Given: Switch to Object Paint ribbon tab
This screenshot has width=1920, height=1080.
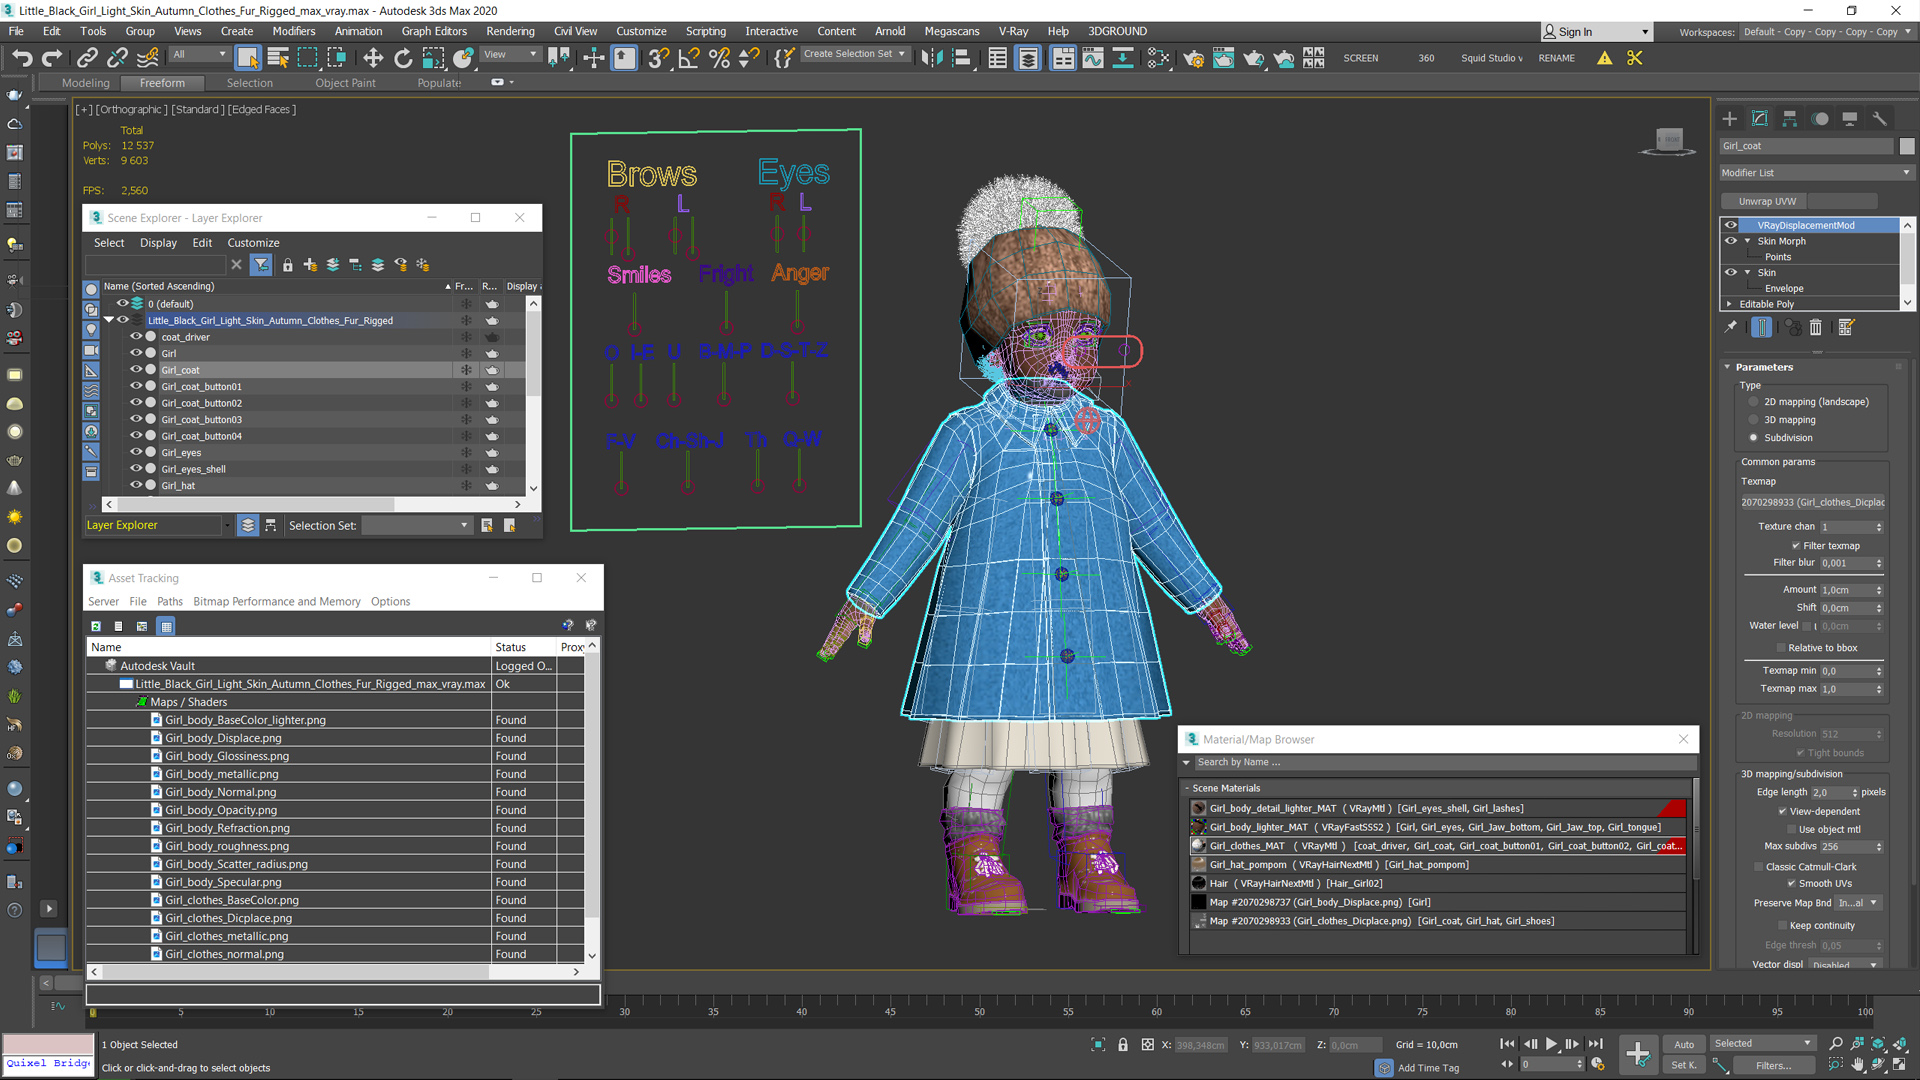Looking at the screenshot, I should pyautogui.click(x=345, y=83).
